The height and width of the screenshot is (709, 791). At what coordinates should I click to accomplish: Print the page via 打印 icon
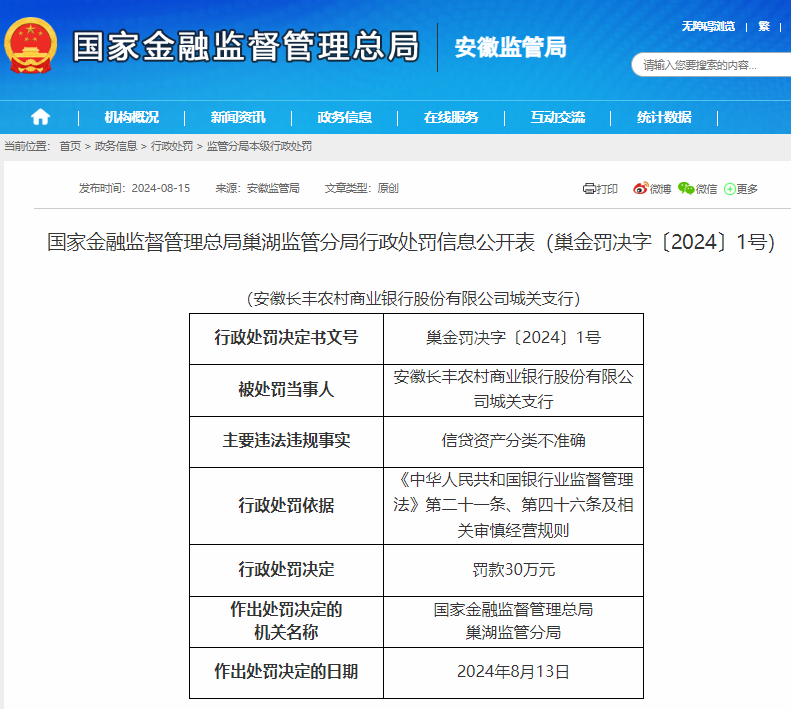[x=600, y=188]
